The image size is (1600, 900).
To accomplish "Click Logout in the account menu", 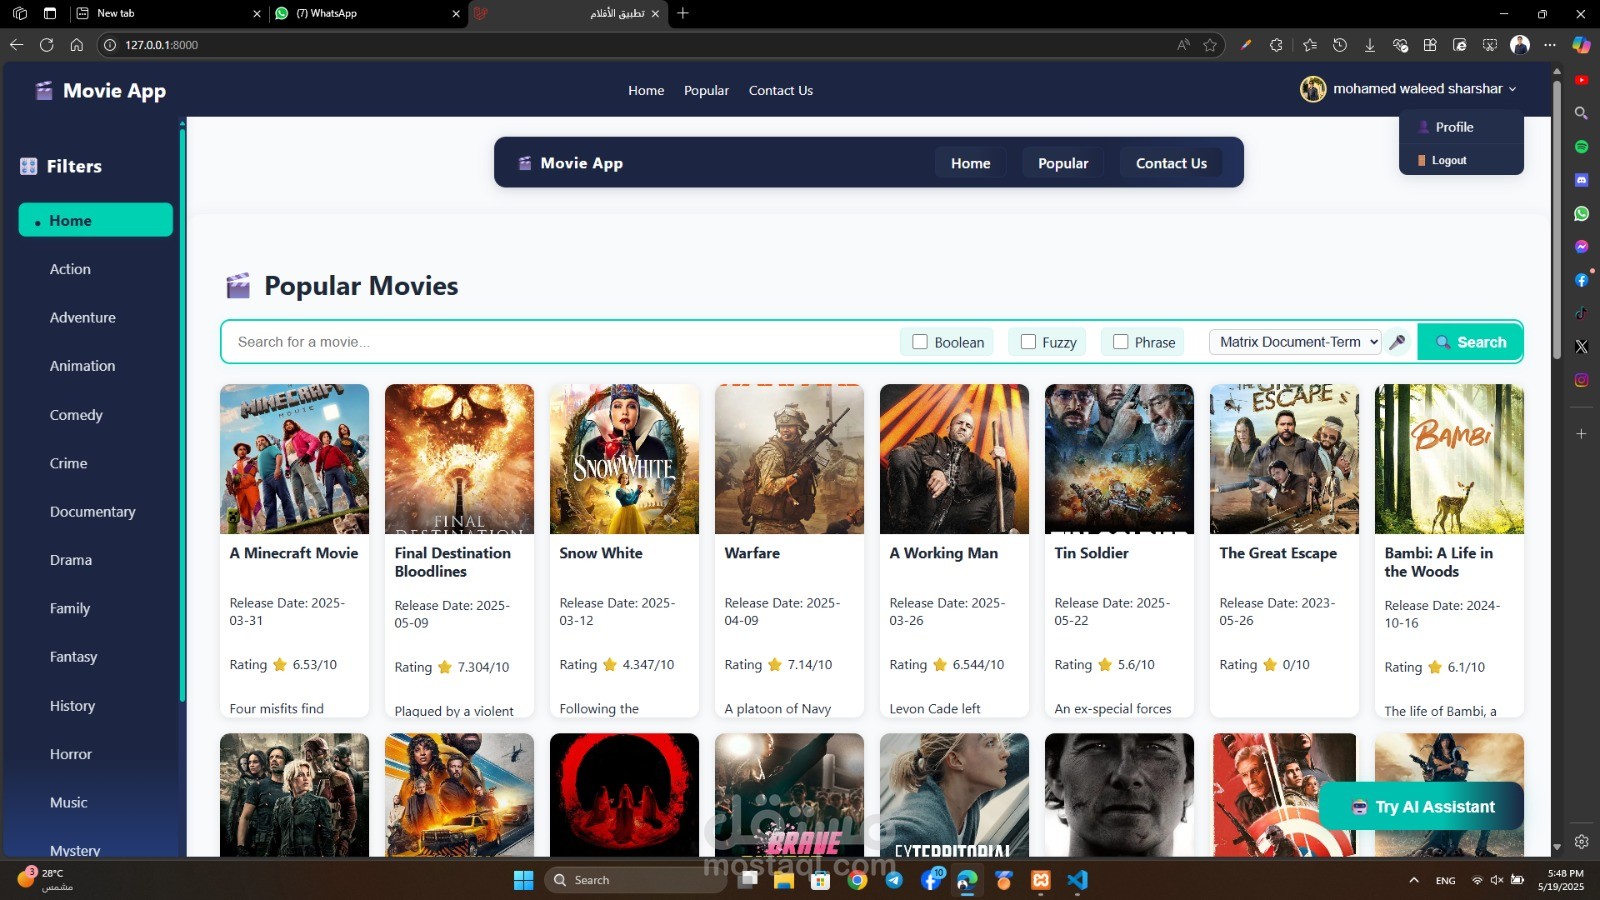I will pos(1448,160).
